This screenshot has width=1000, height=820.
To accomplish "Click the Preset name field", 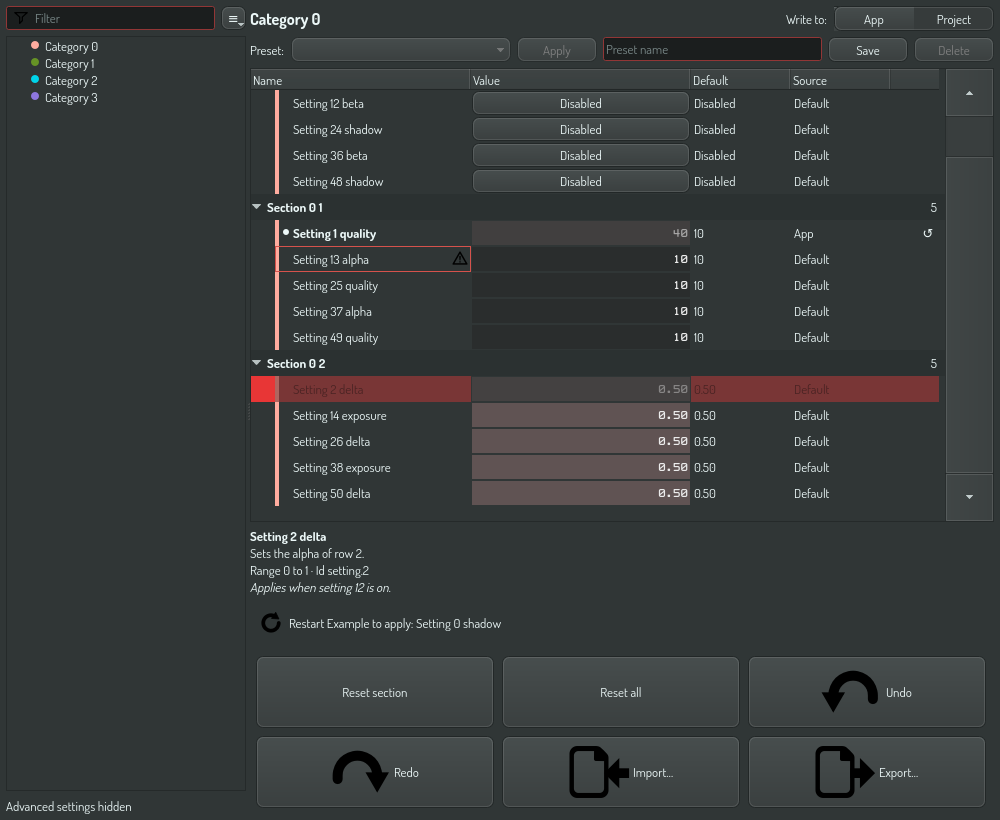I will [712, 49].
